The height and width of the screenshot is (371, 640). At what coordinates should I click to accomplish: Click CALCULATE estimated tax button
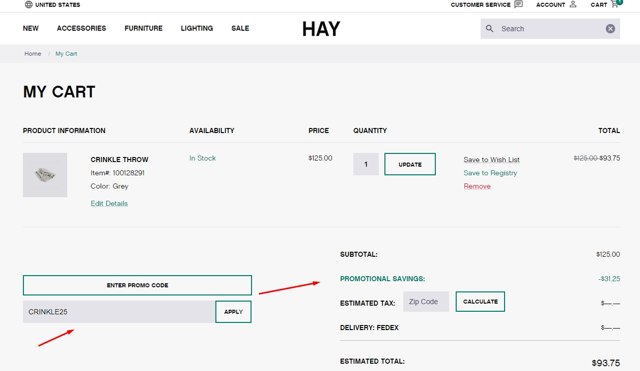[480, 302]
